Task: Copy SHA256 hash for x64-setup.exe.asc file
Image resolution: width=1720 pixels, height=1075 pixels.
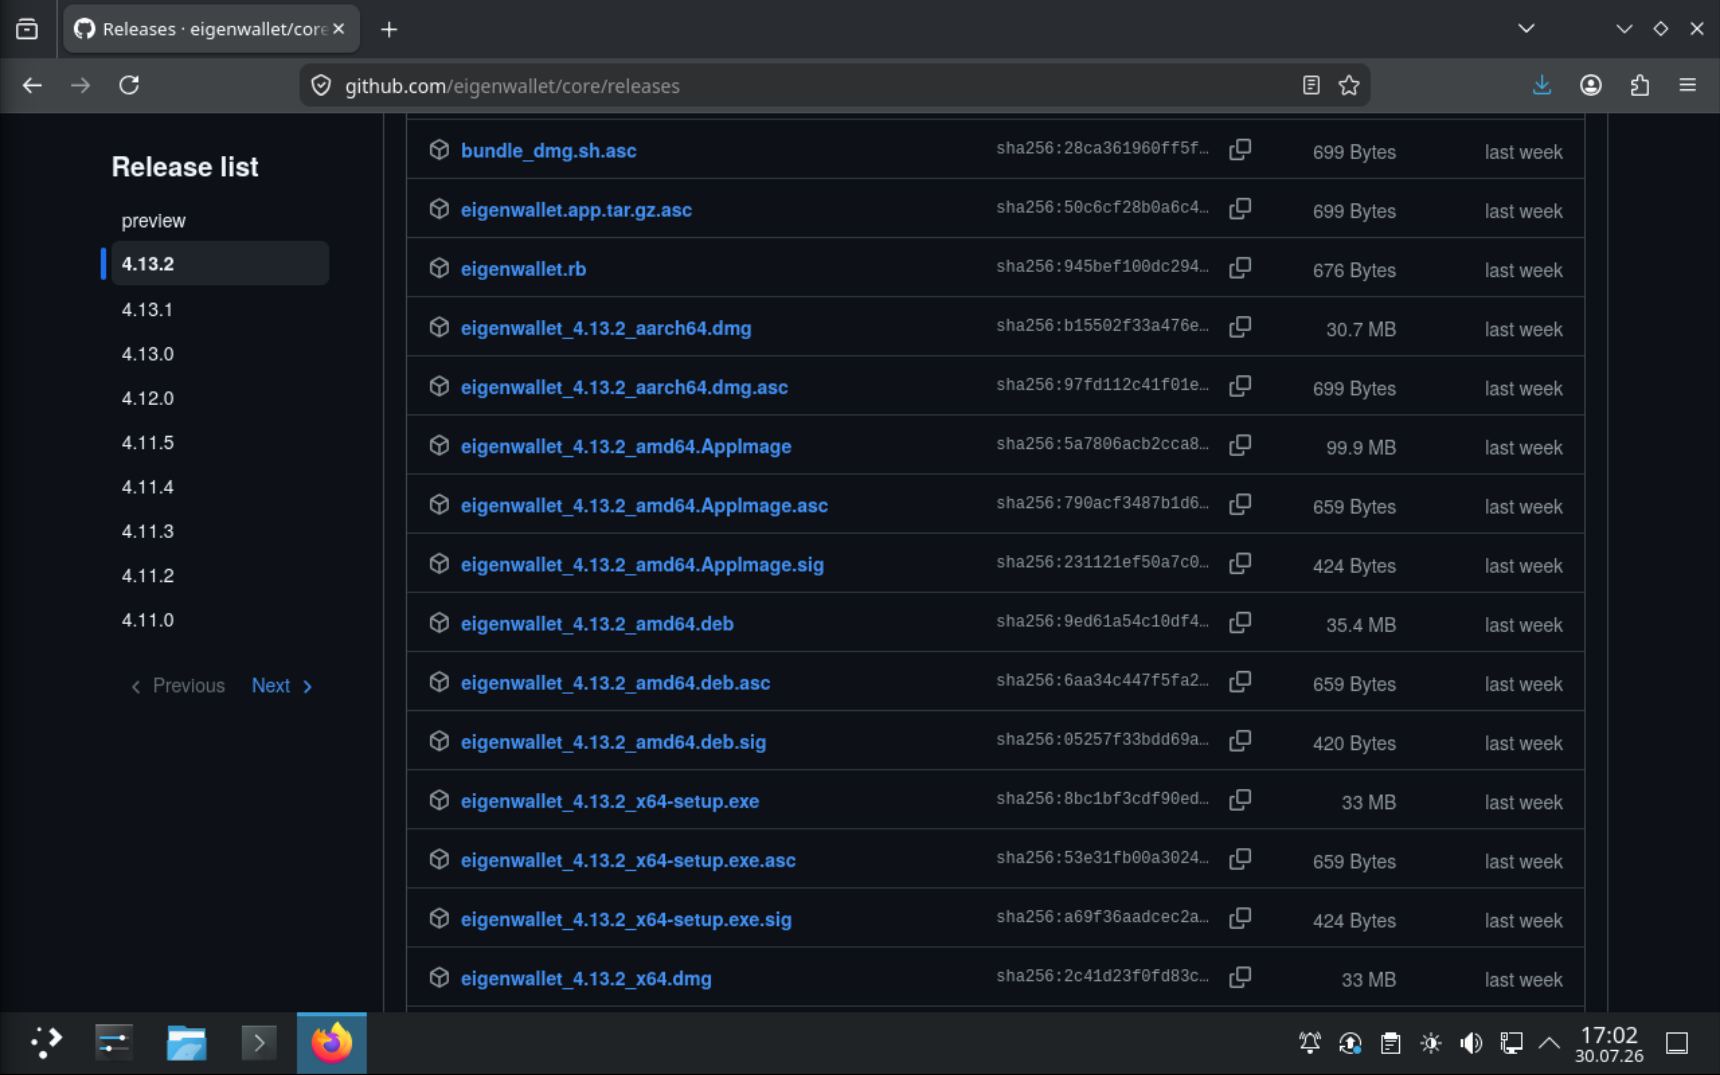Action: 1240,858
